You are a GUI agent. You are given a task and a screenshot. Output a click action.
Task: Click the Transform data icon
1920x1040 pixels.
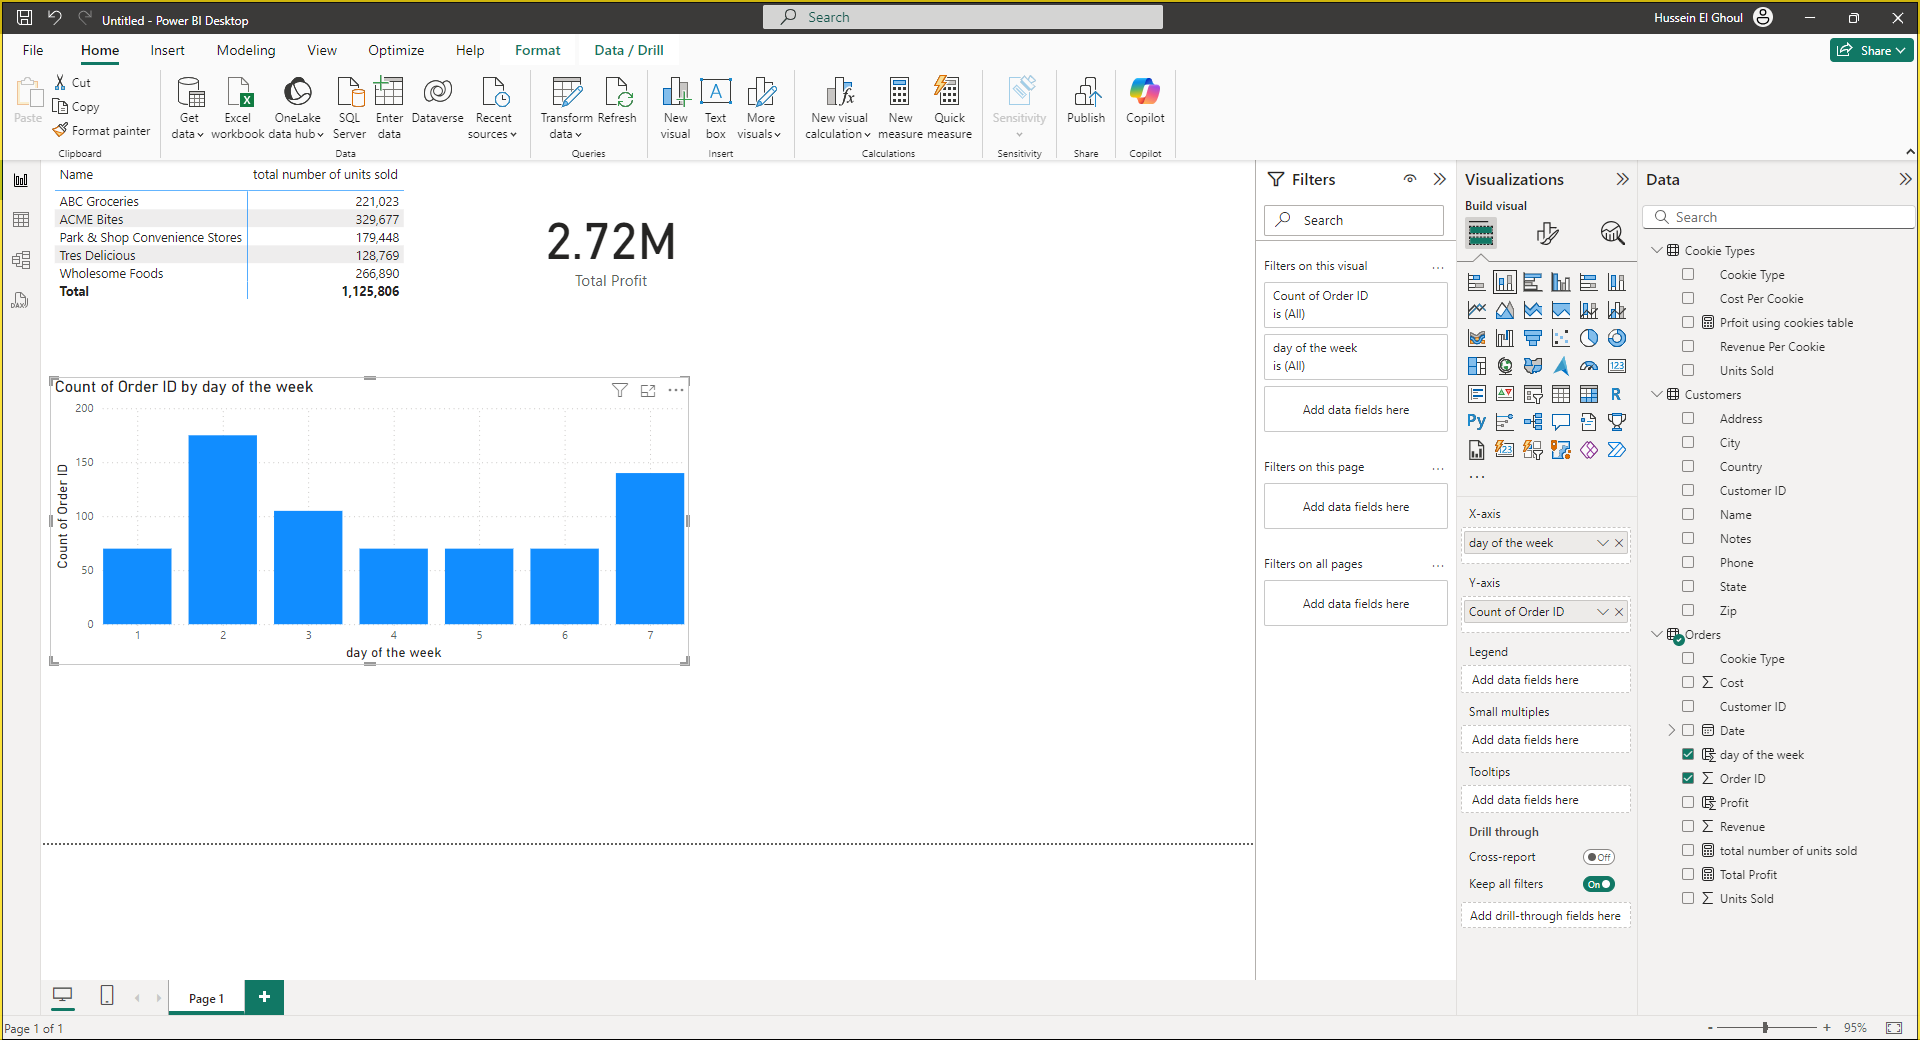pos(566,93)
